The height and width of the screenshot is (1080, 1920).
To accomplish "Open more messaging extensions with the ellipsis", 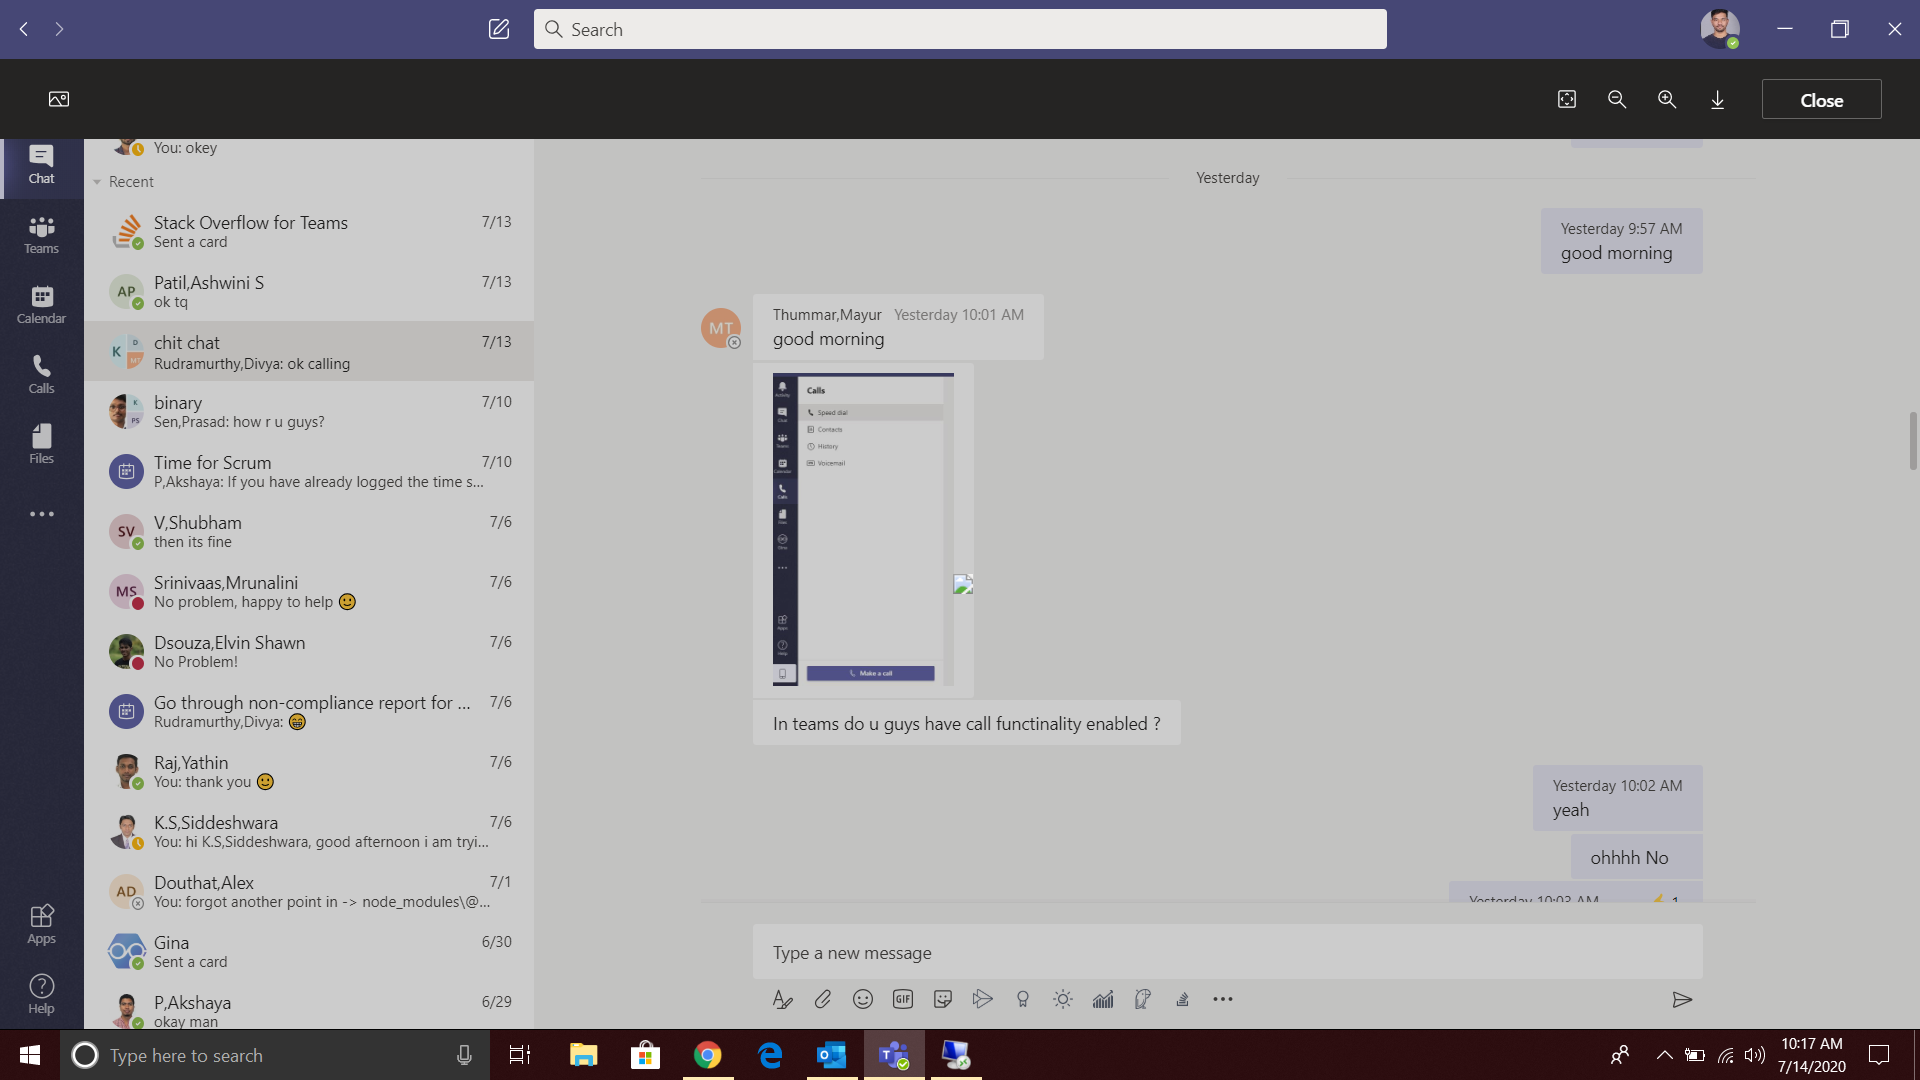I will (1223, 999).
